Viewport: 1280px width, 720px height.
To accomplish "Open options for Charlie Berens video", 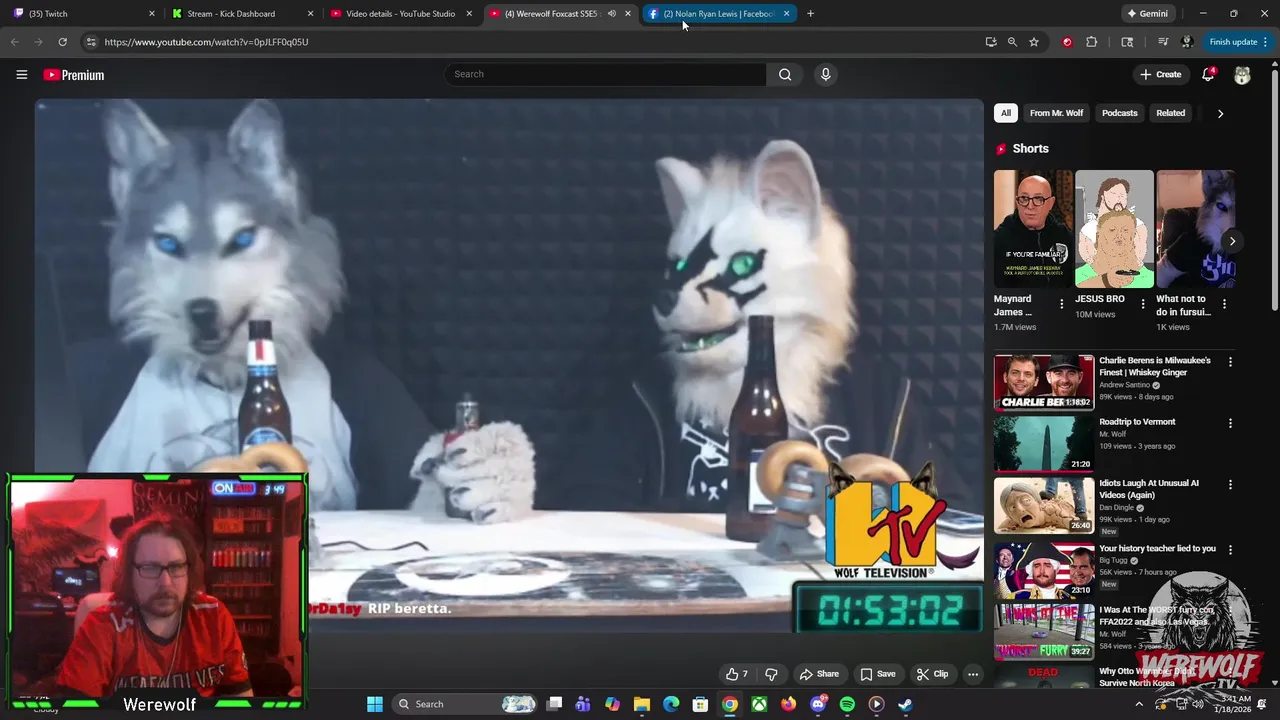I will (1230, 362).
